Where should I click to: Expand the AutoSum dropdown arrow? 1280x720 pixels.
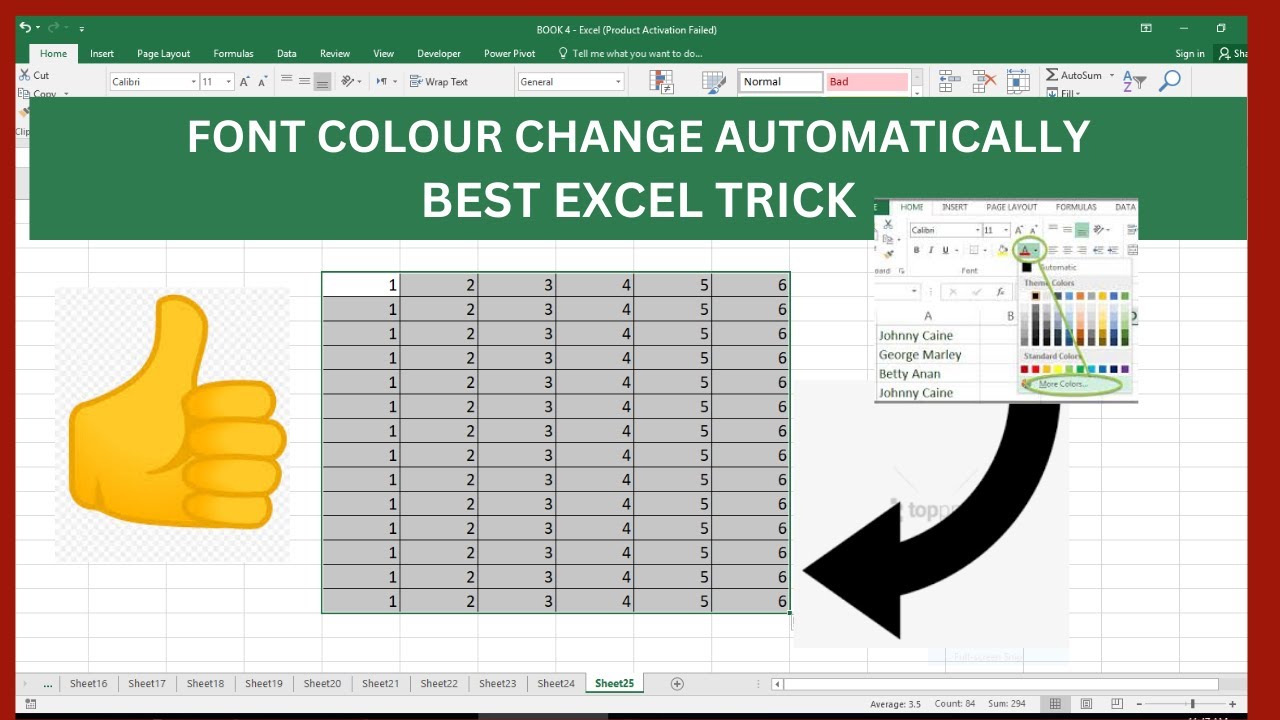(1111, 75)
